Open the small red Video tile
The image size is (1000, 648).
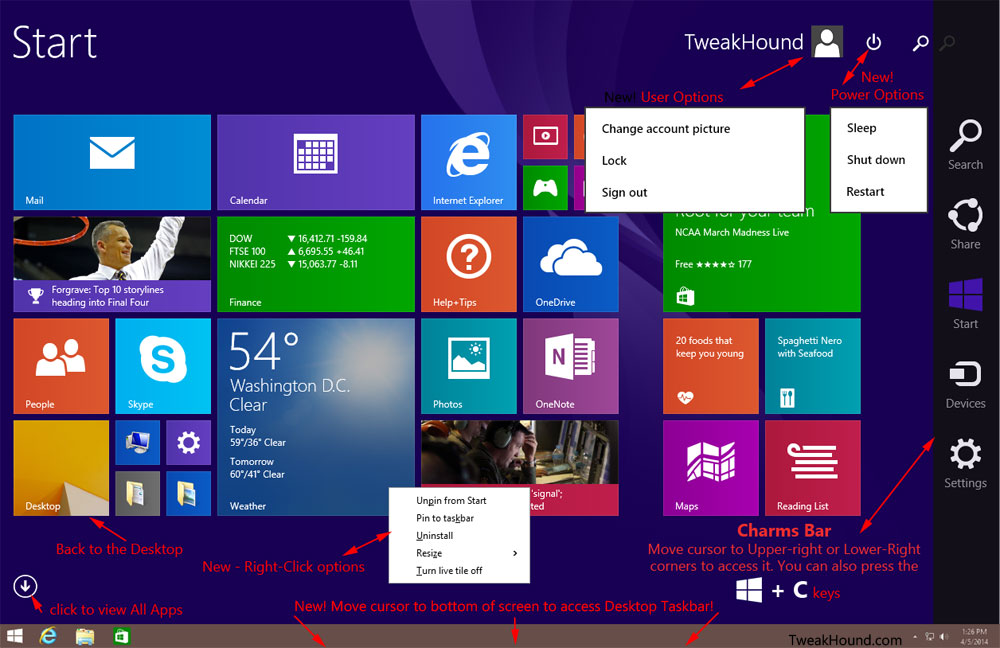(x=545, y=136)
